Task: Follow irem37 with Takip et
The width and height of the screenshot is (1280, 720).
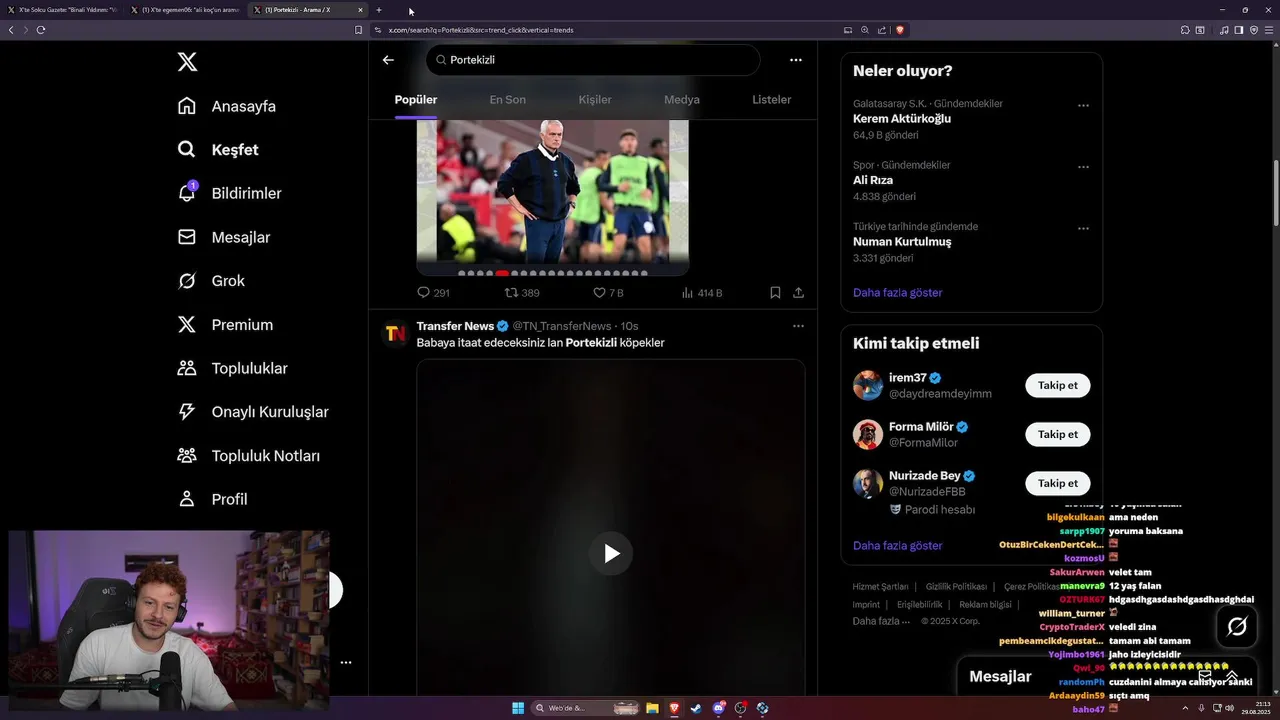Action: pyautogui.click(x=1057, y=386)
